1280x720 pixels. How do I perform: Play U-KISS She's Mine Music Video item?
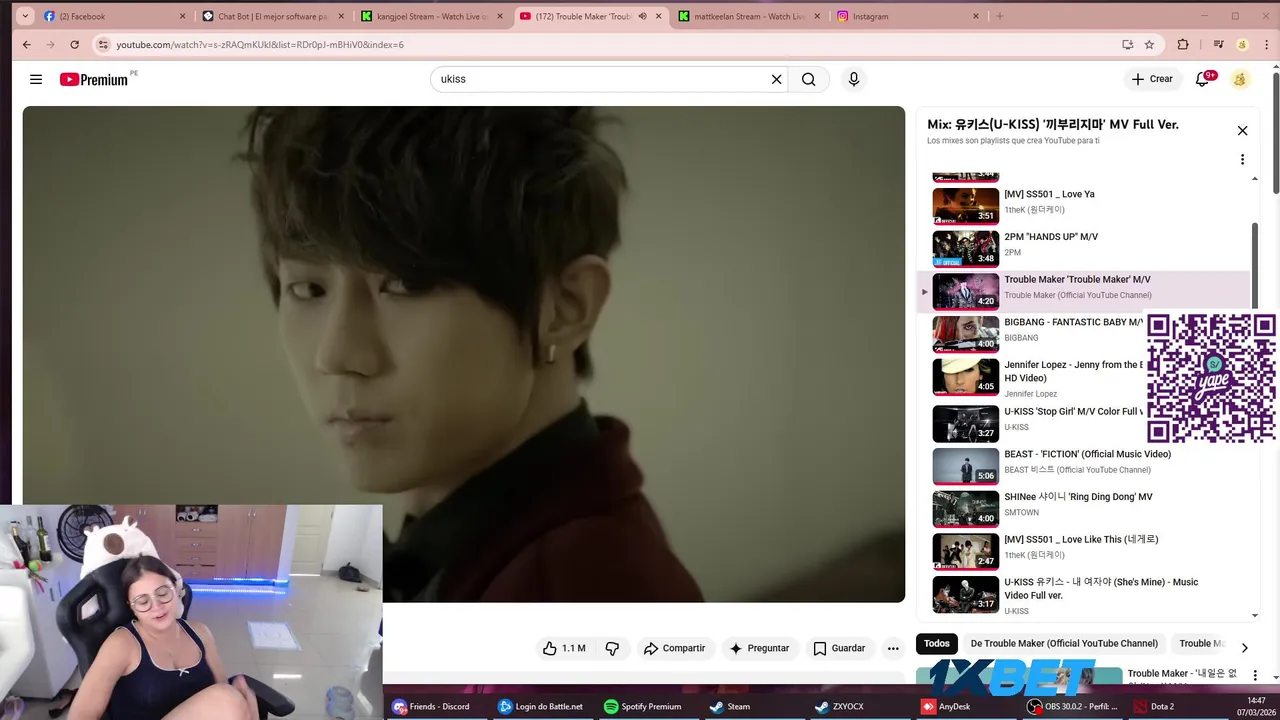tap(1084, 595)
